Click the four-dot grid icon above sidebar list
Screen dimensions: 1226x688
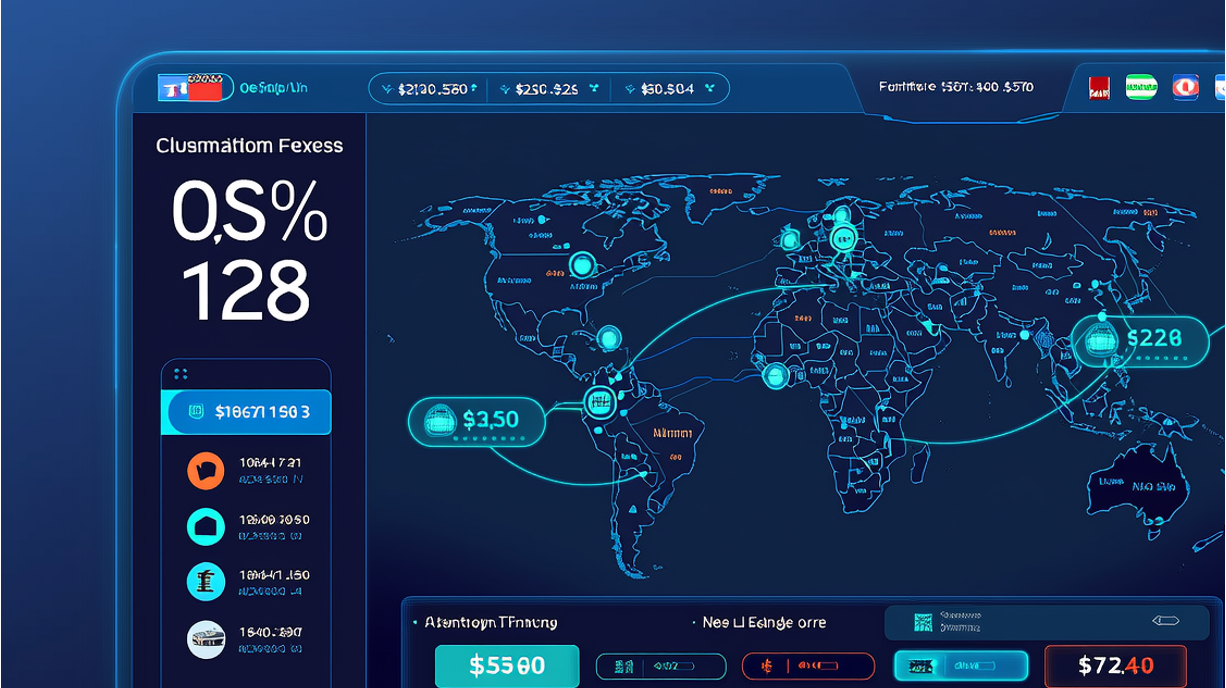pos(181,374)
